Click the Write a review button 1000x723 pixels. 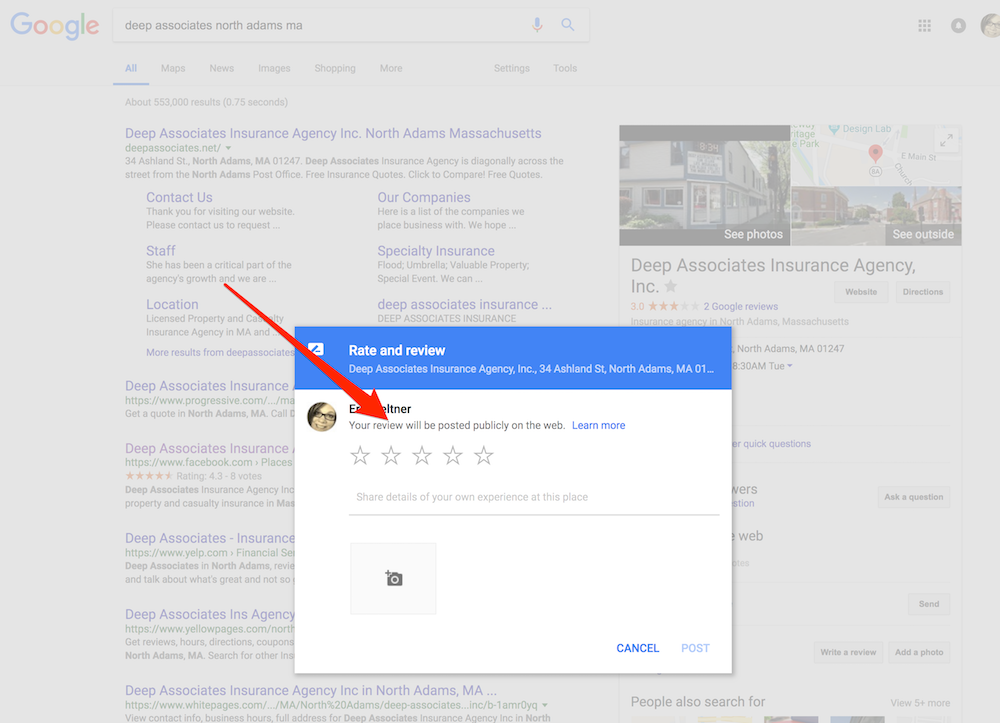(x=848, y=652)
